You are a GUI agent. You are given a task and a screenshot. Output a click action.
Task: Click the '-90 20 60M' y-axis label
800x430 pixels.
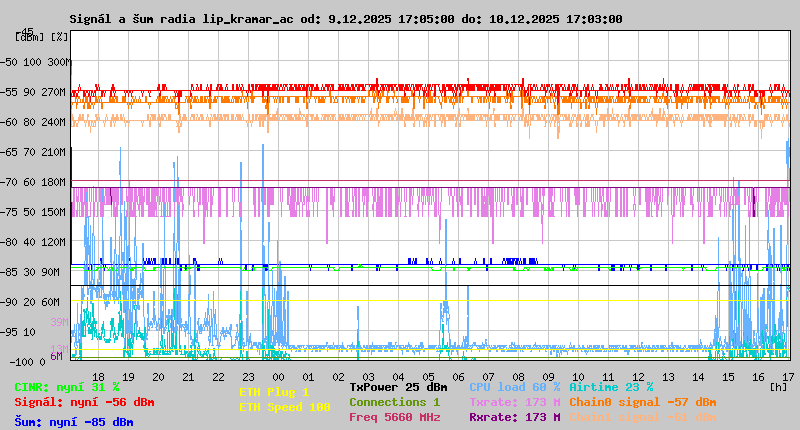[x=30, y=302]
